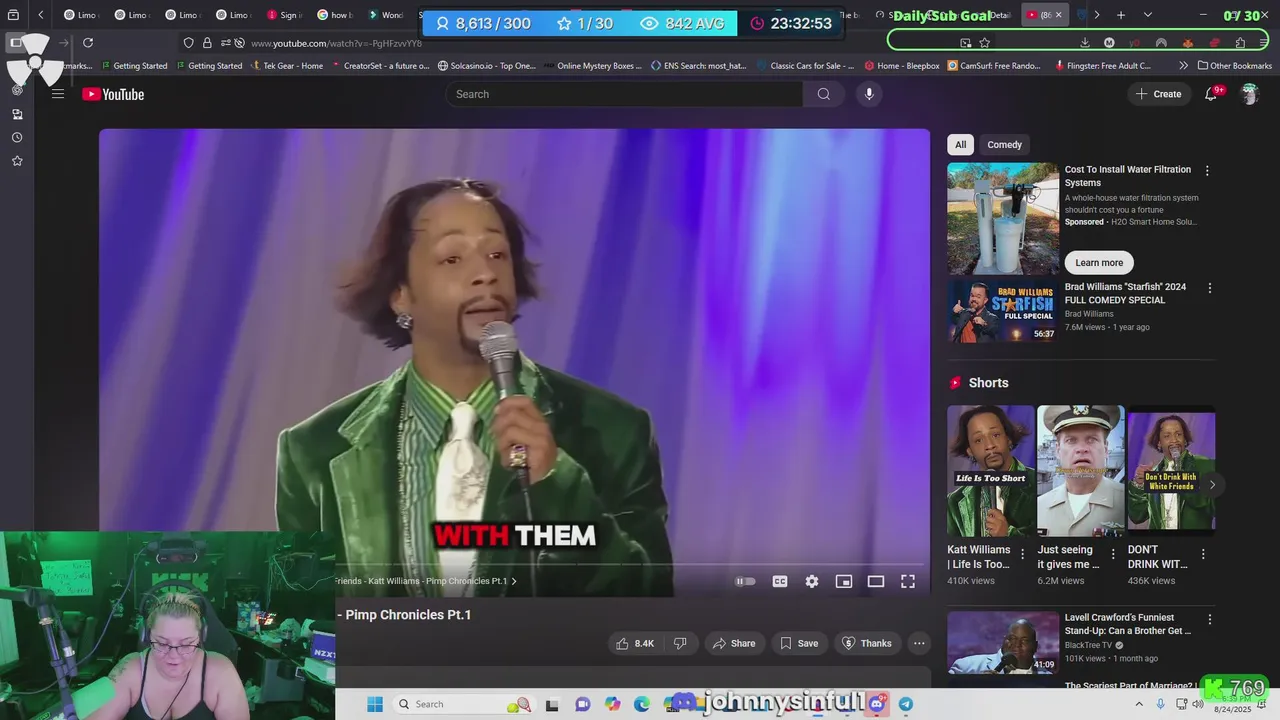Open Telegram from the taskbar
Image resolution: width=1280 pixels, height=720 pixels.
click(x=906, y=704)
